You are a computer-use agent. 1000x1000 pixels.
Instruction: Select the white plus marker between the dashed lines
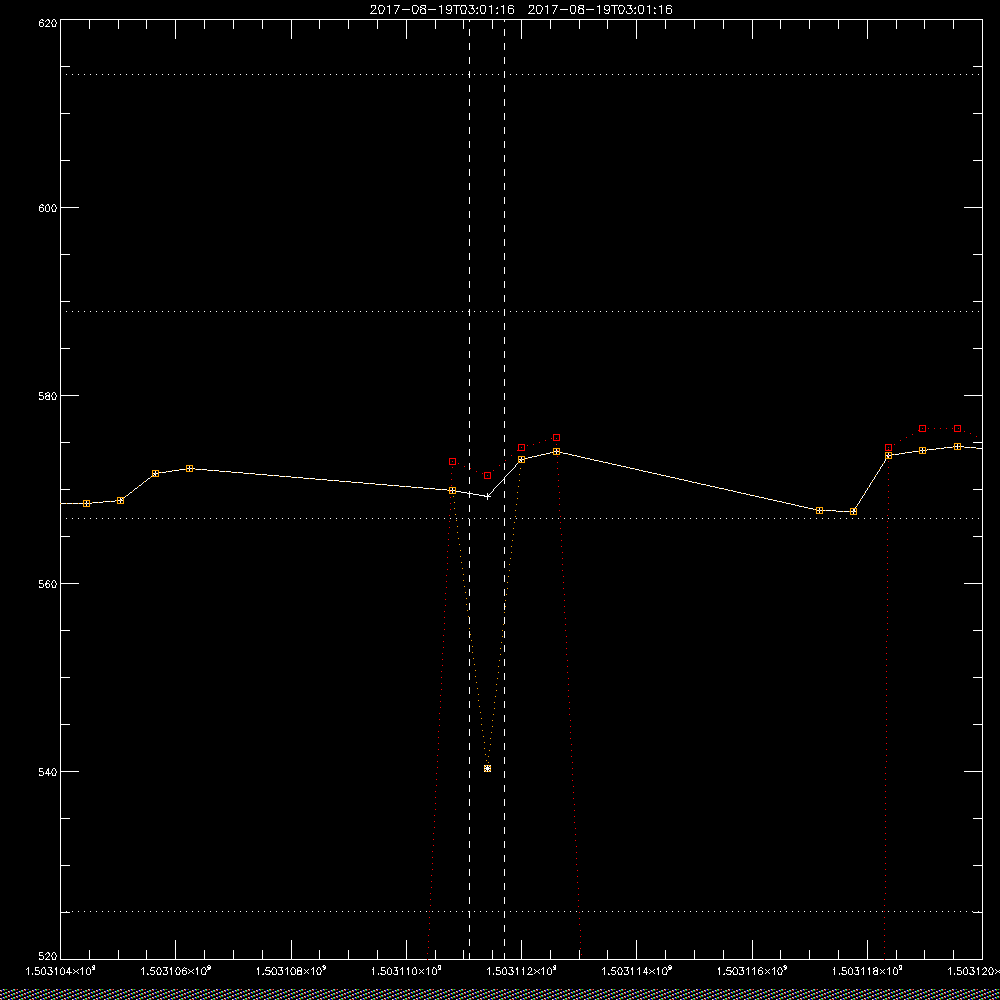488,496
